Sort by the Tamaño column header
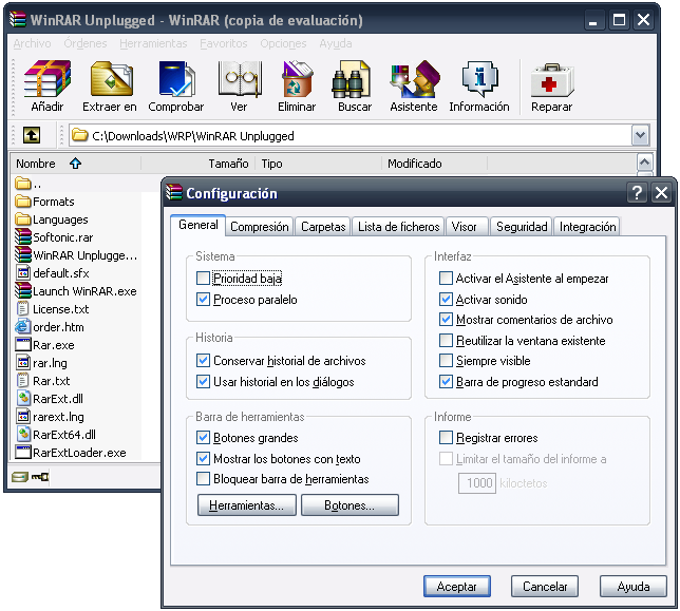680x611 pixels. coord(198,163)
